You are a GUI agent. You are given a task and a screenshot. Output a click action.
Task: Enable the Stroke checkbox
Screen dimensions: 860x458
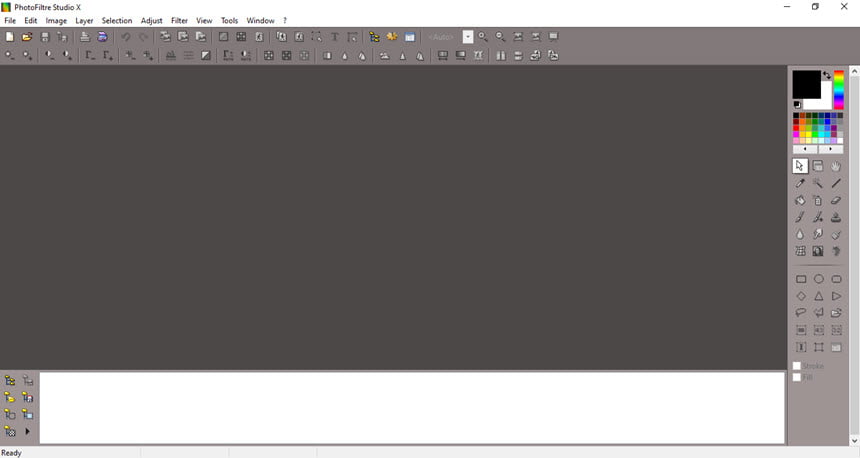coord(797,366)
